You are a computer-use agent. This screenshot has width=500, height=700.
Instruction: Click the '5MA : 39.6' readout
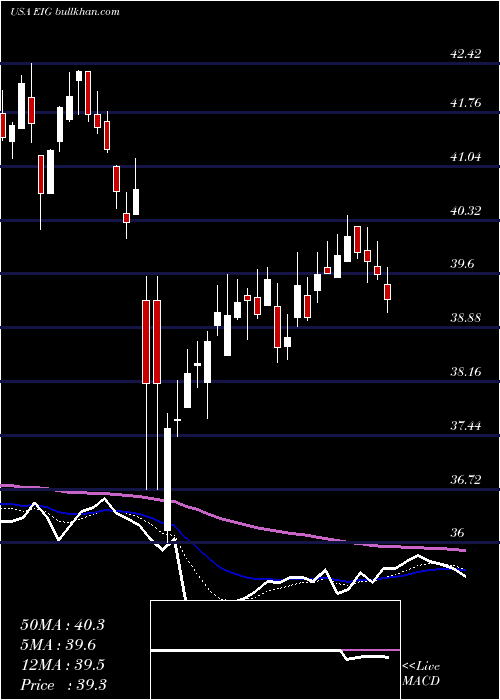click(x=58, y=645)
